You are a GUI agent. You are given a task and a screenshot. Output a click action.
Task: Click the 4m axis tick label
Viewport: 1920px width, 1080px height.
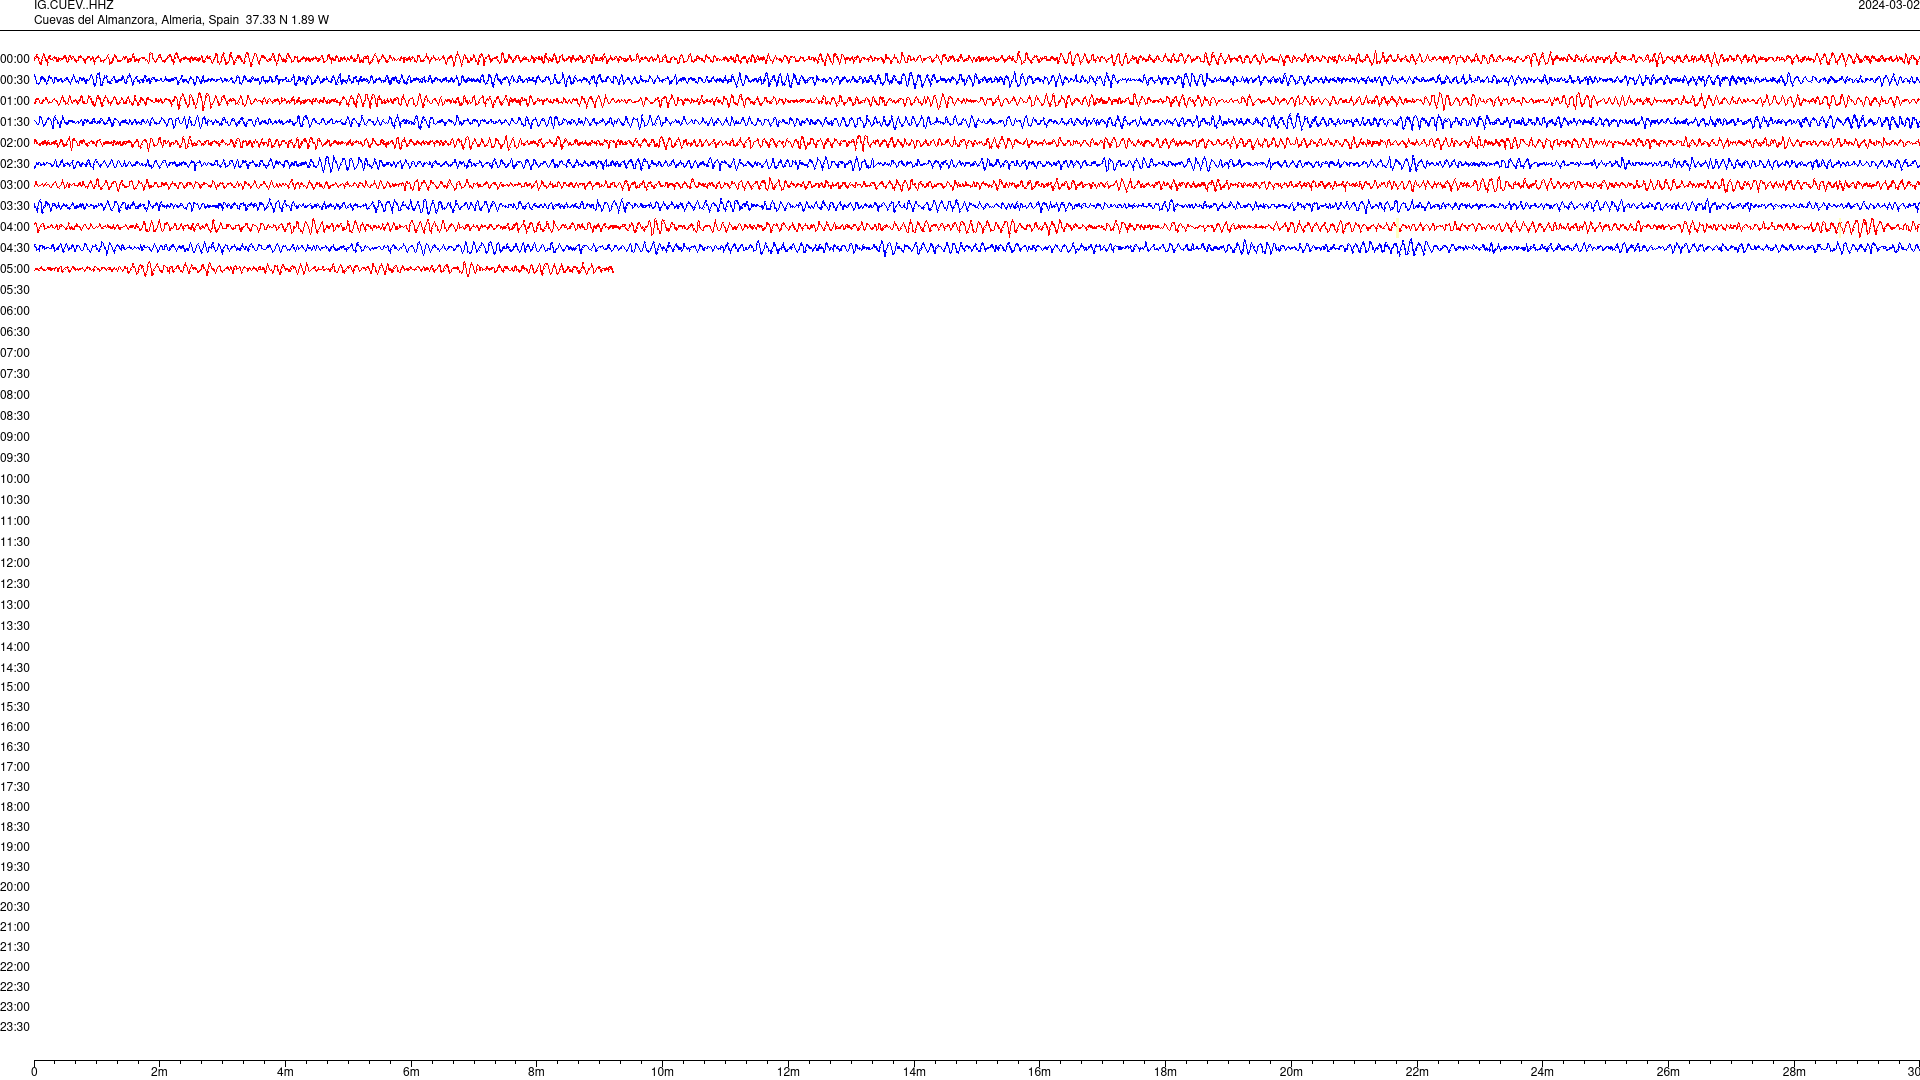tap(285, 1072)
